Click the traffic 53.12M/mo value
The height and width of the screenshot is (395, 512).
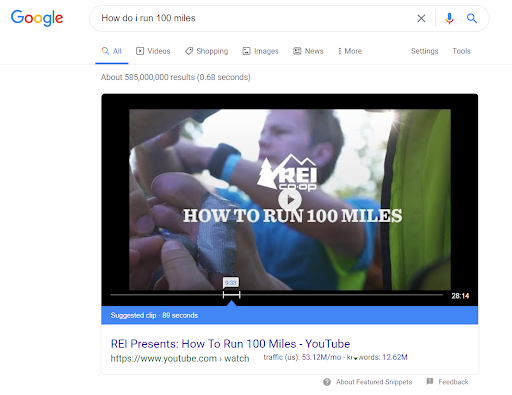coord(321,357)
